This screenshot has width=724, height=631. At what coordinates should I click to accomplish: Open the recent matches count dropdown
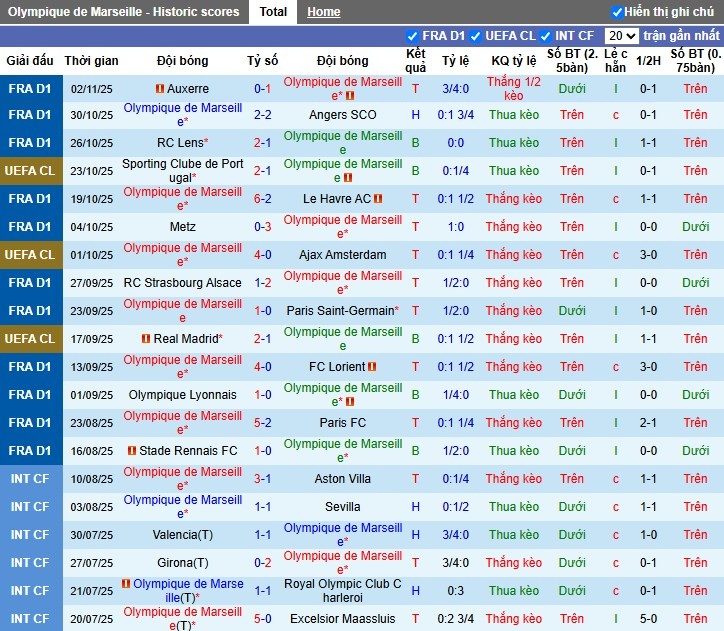621,36
